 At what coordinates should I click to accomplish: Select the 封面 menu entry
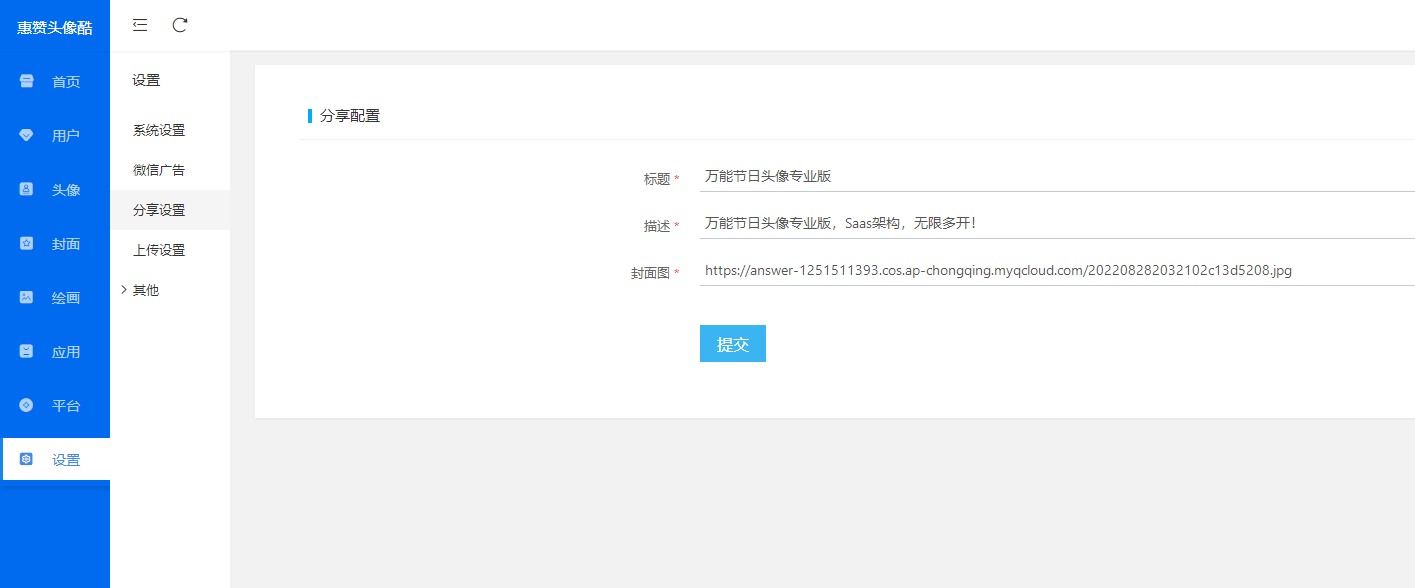click(55, 243)
